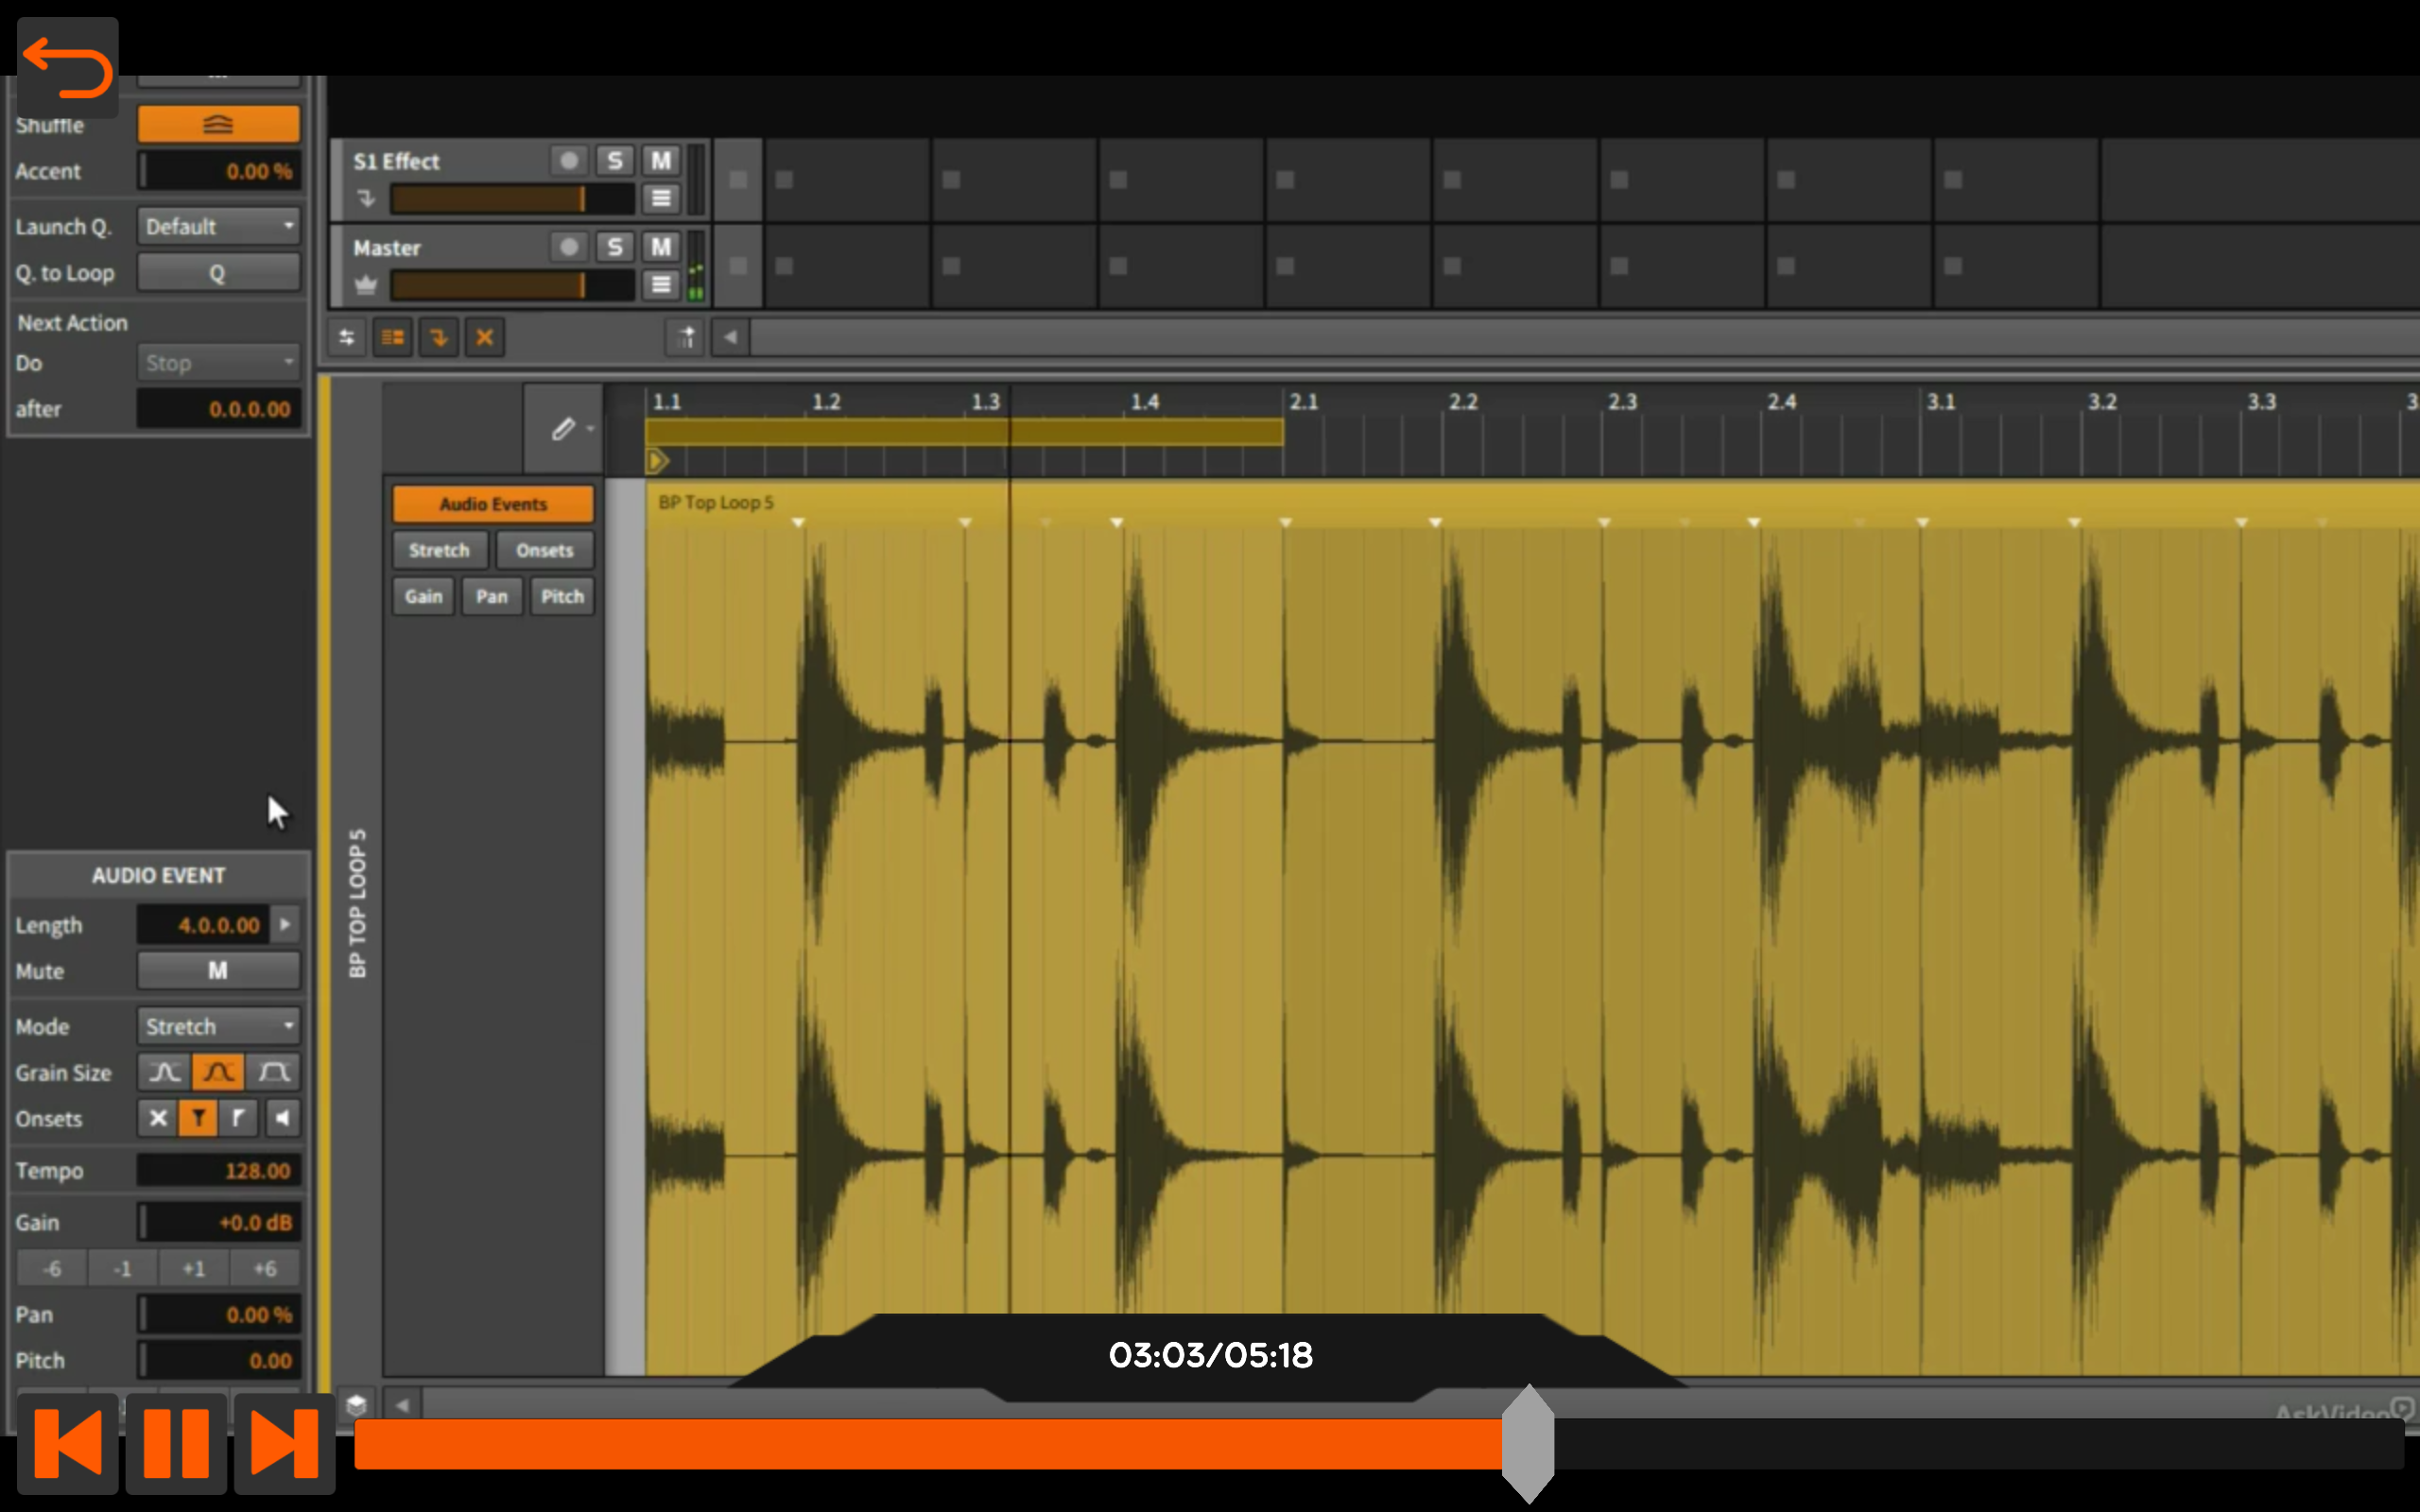Screen dimensions: 2420x1512
Task: Toggle the Mute button in Audio Event panel
Action: click(218, 970)
